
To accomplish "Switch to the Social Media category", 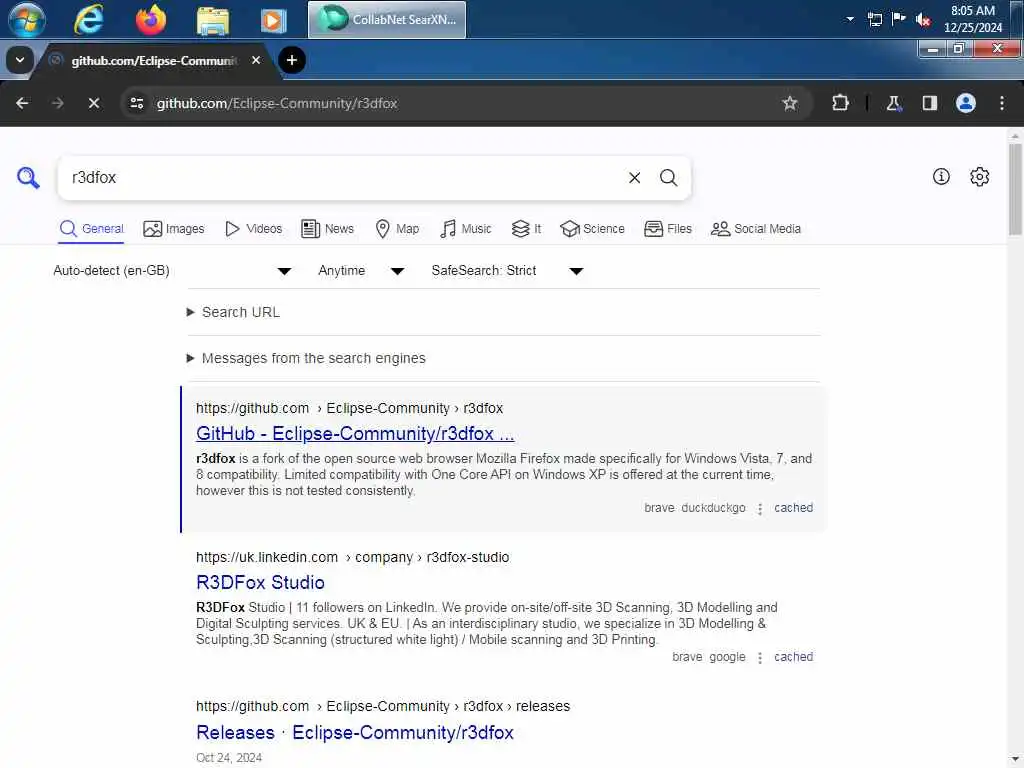I will (756, 229).
